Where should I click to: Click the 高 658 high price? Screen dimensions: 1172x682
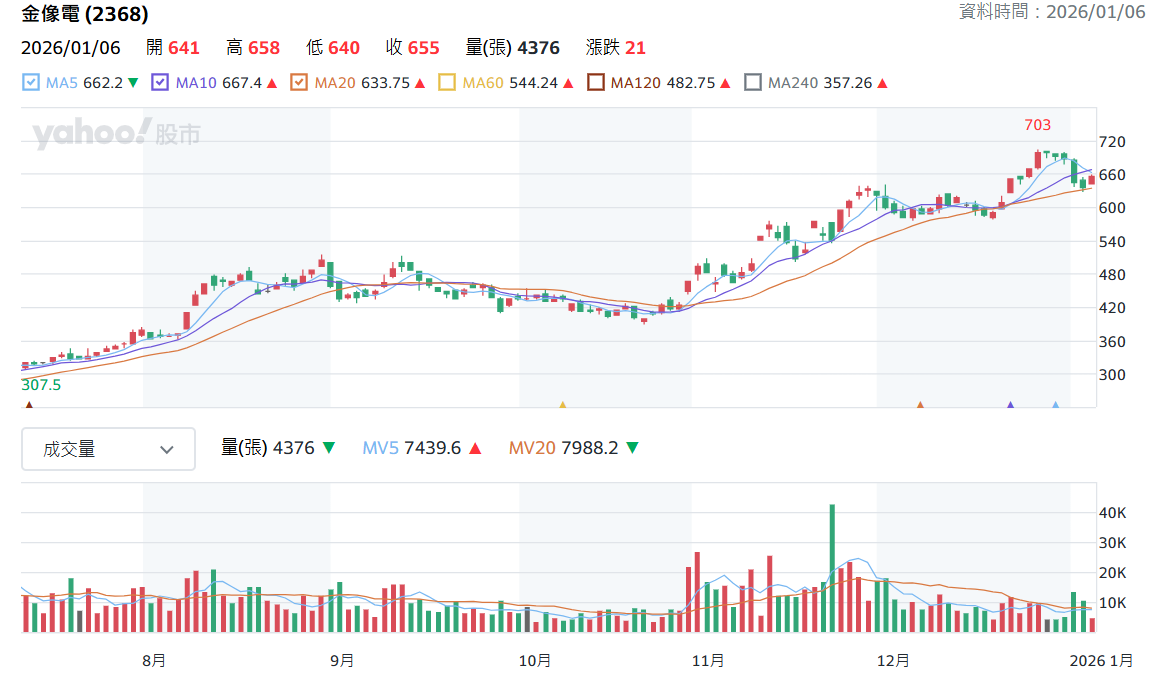[253, 48]
